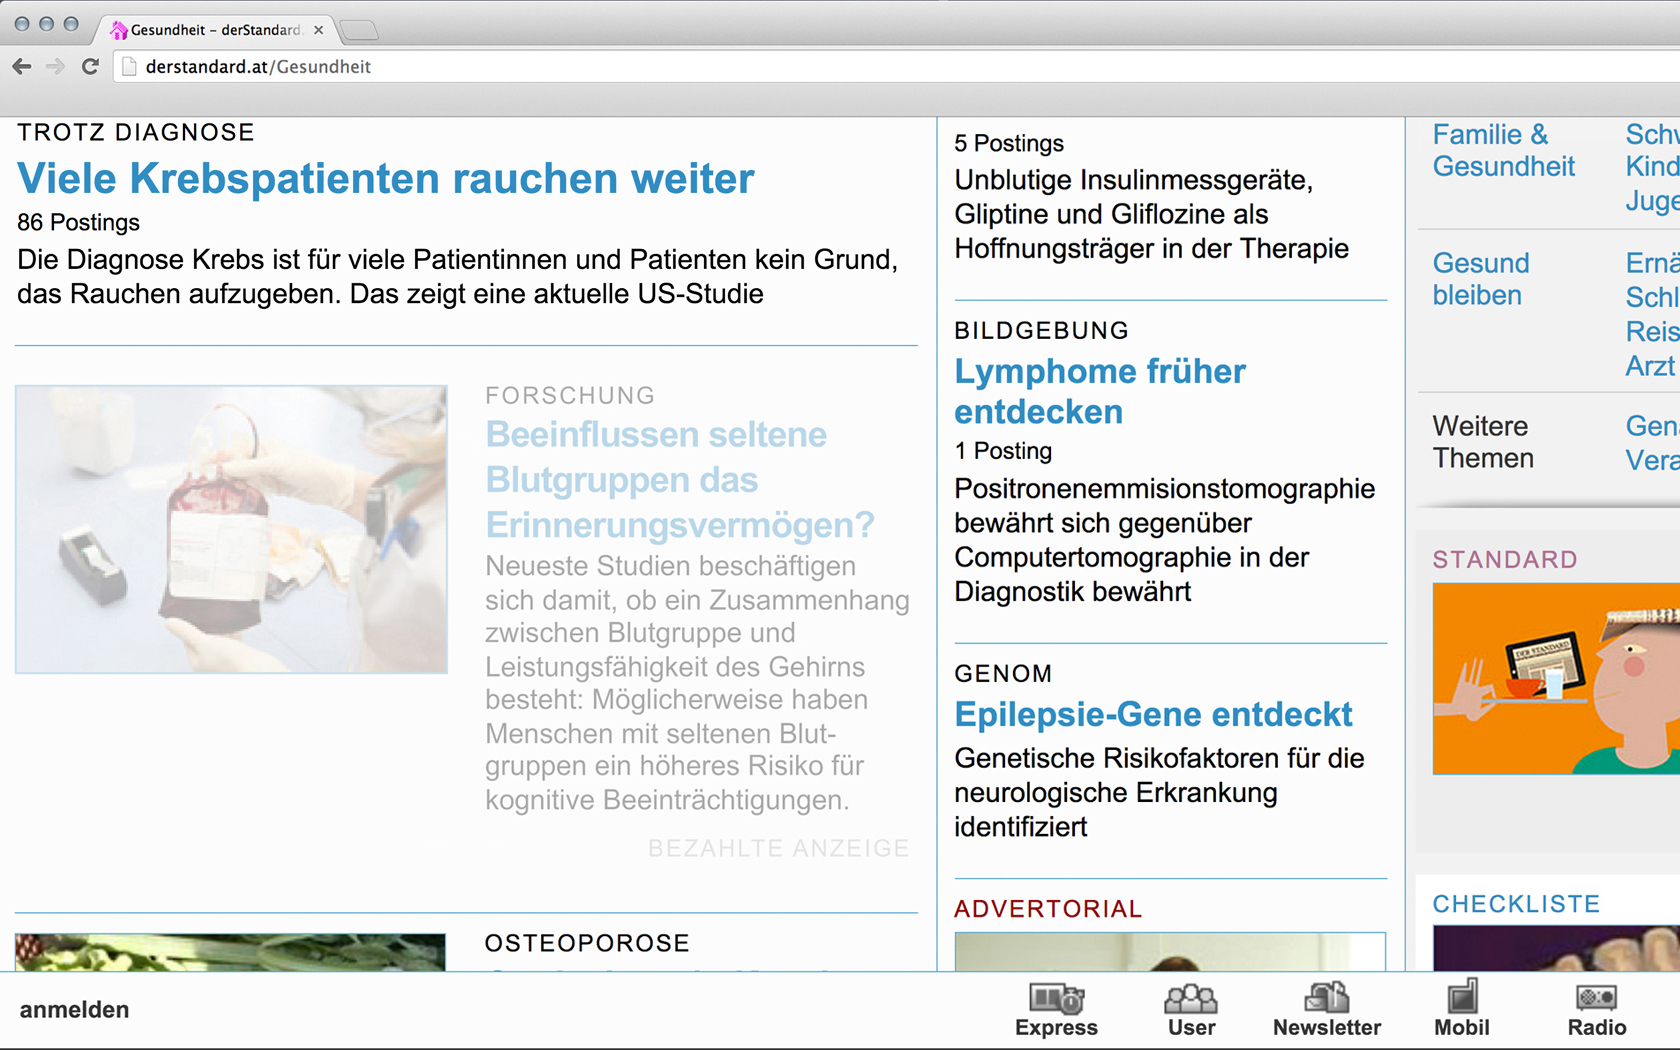
Task: Open 'Viele Krebspatienten rauchen weiter' article
Action: point(385,179)
